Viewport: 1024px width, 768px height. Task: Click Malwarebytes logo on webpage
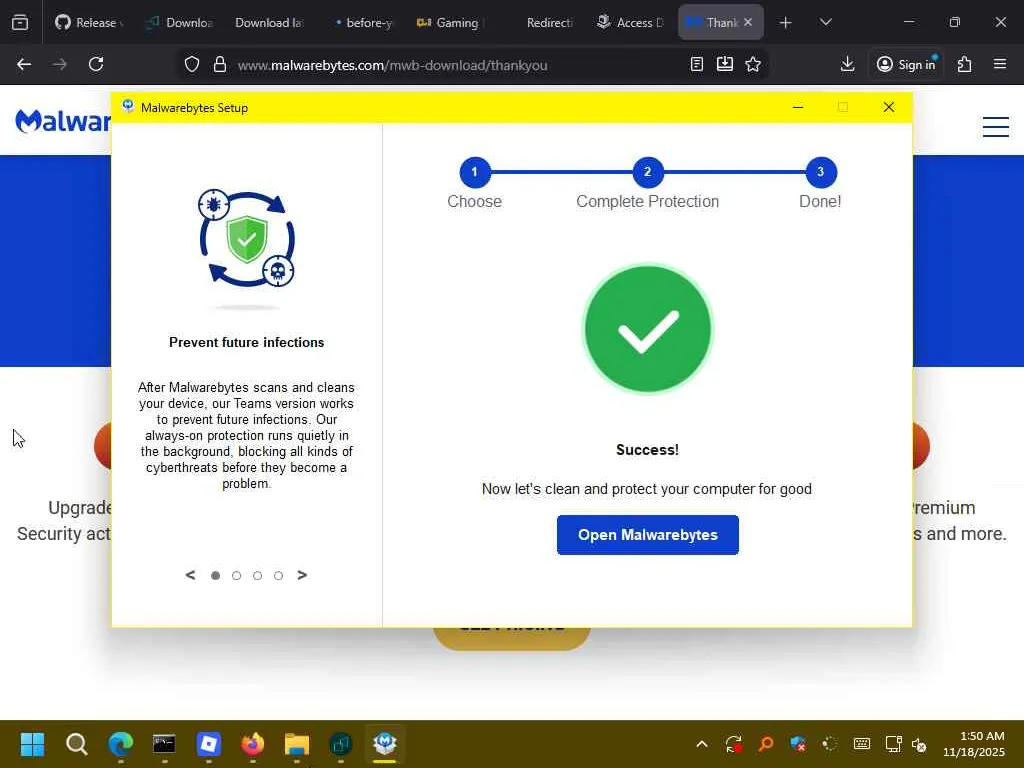coord(63,121)
